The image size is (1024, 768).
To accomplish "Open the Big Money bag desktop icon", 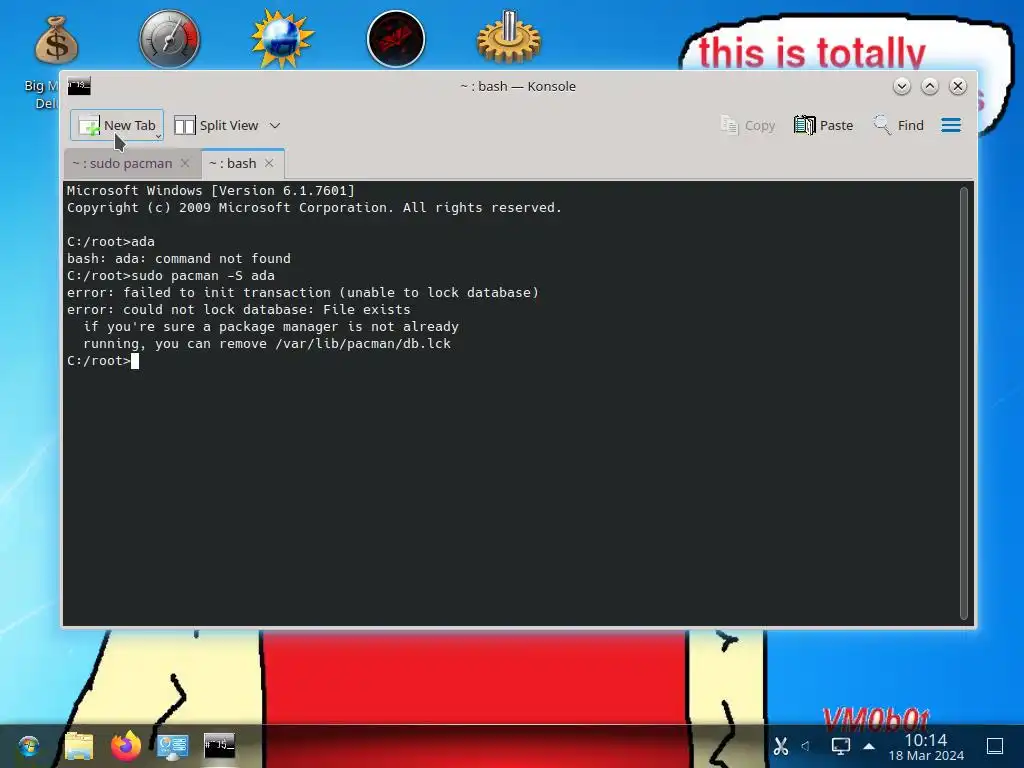I will pos(57,42).
